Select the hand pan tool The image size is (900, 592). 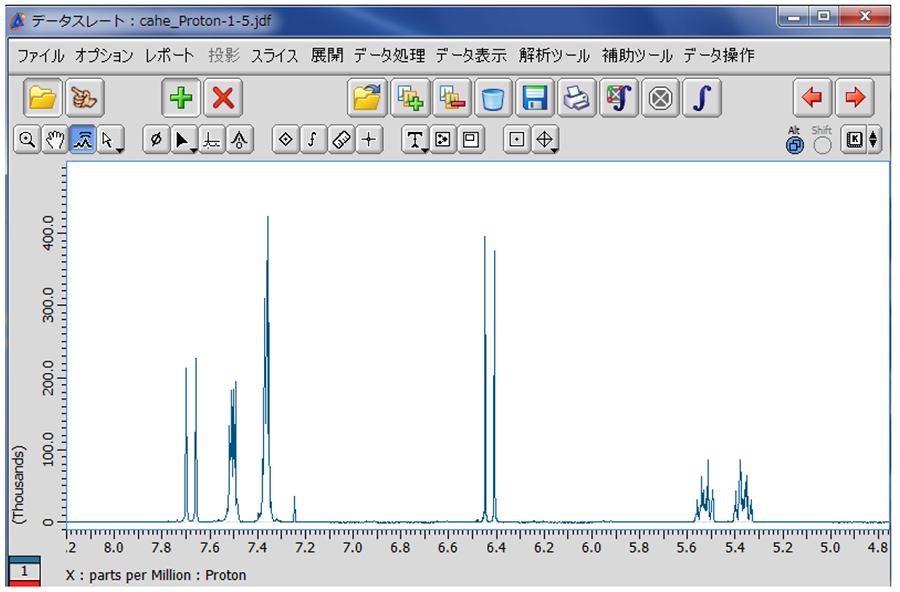54,141
